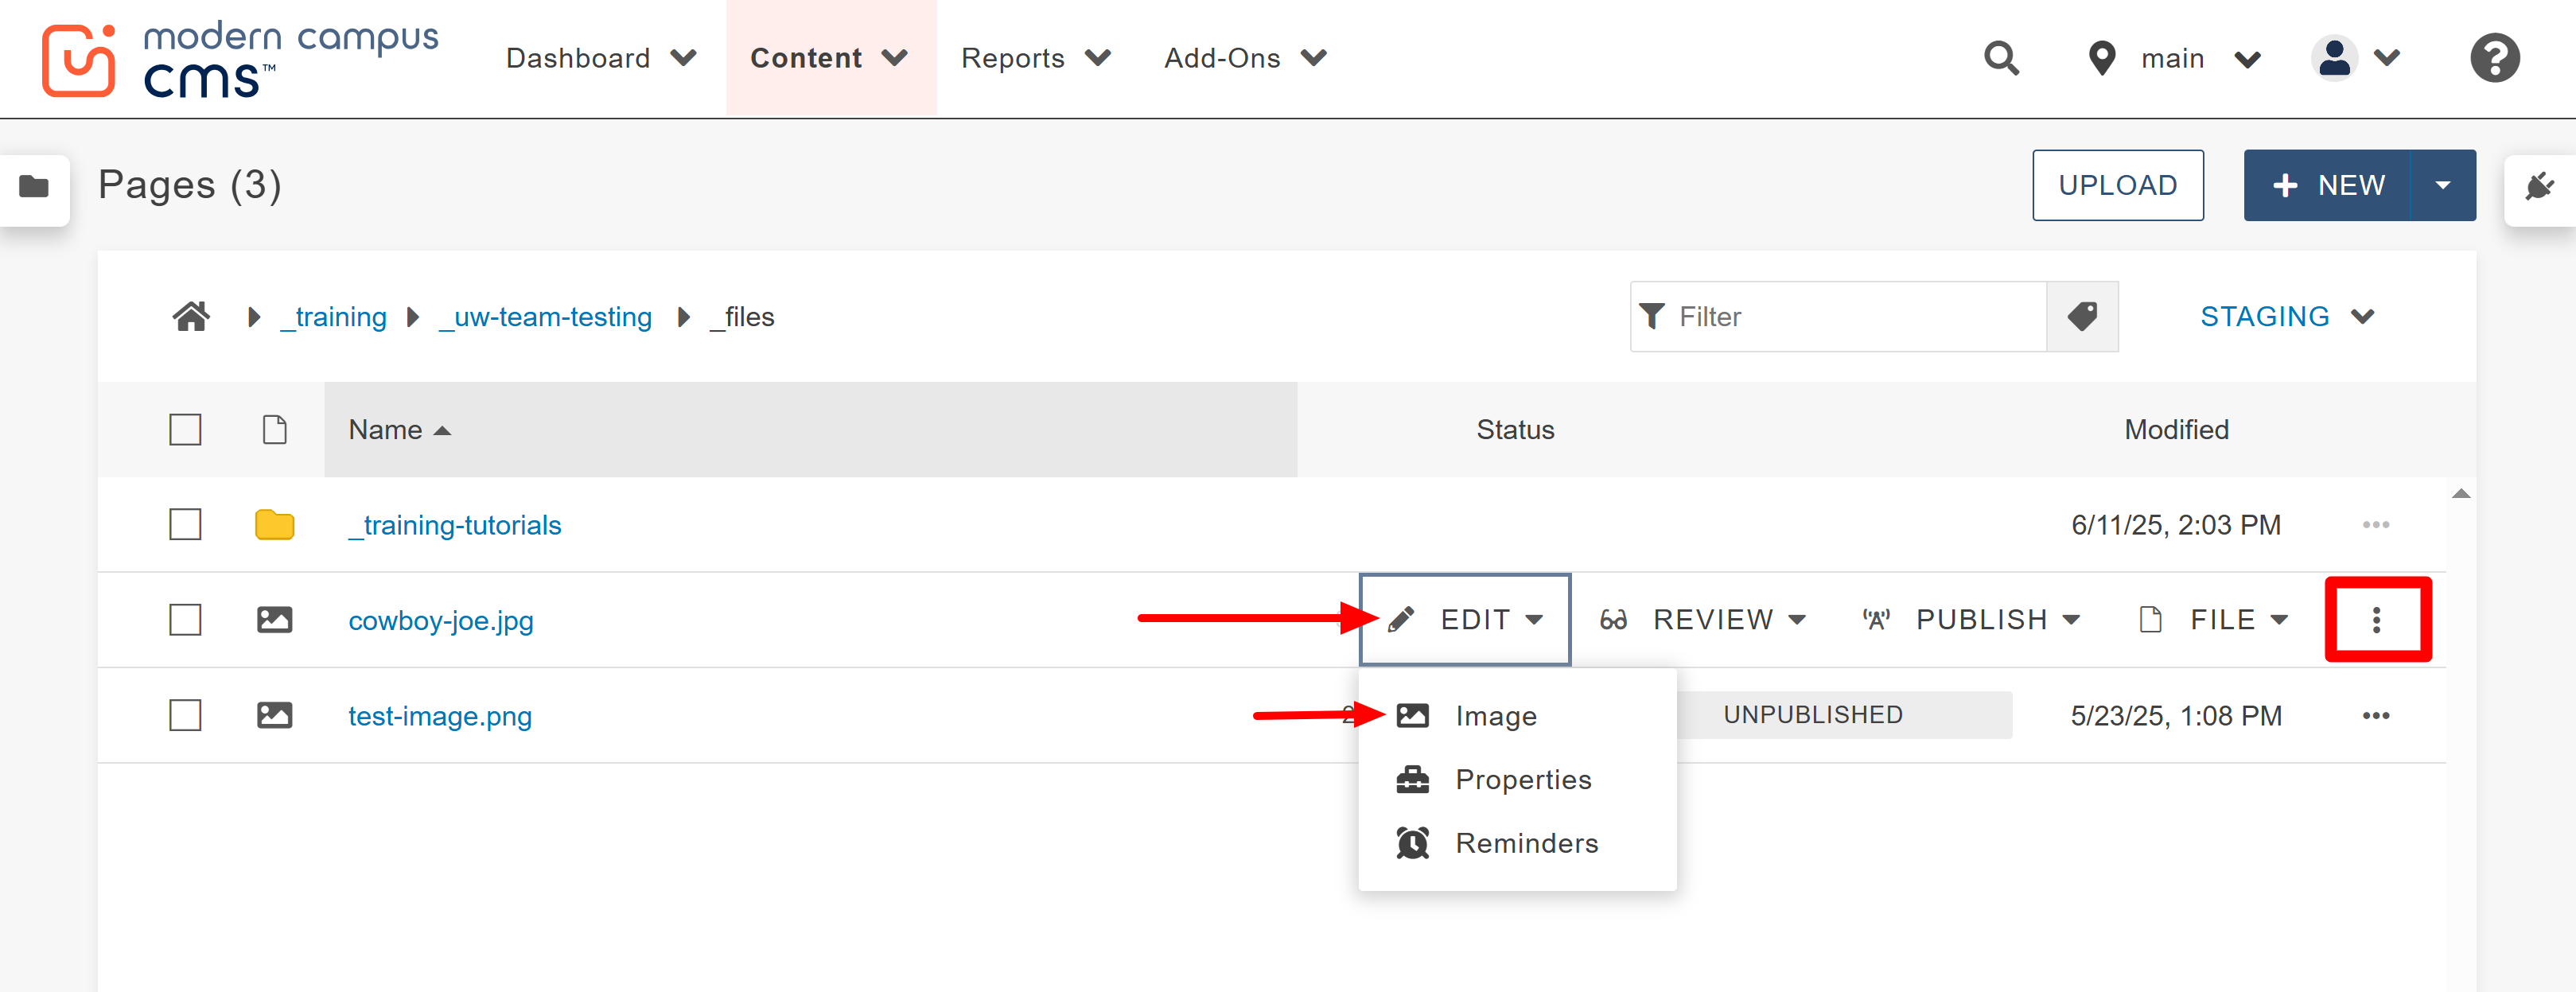Click the home icon in the breadcrumb
Image resolution: width=2576 pixels, height=992 pixels.
click(191, 316)
